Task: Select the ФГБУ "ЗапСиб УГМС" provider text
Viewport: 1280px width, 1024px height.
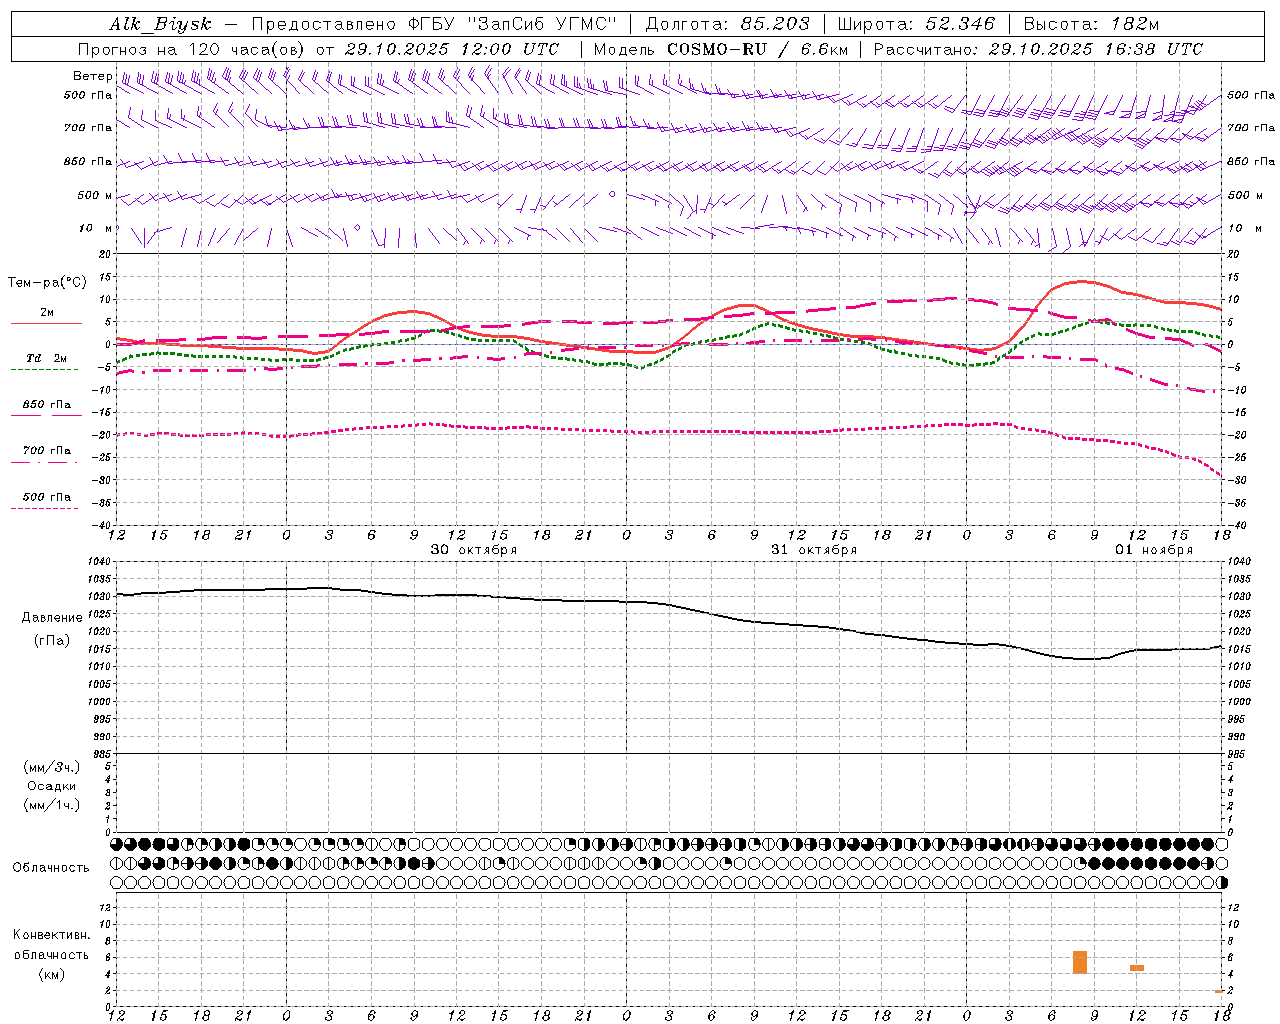Action: [x=513, y=24]
